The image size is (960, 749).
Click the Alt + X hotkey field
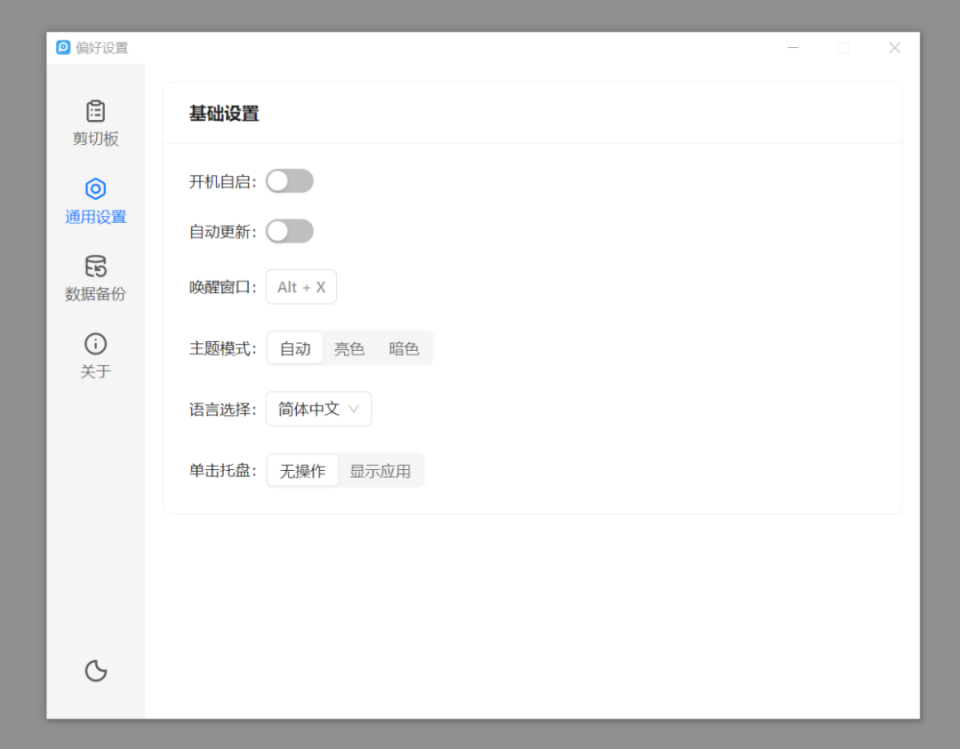(x=300, y=287)
